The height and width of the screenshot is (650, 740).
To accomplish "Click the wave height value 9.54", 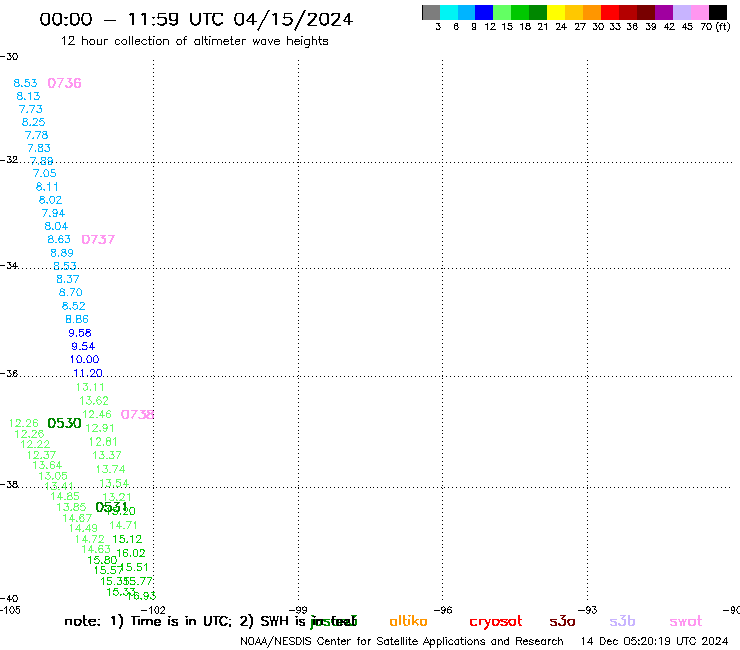I will [x=83, y=346].
